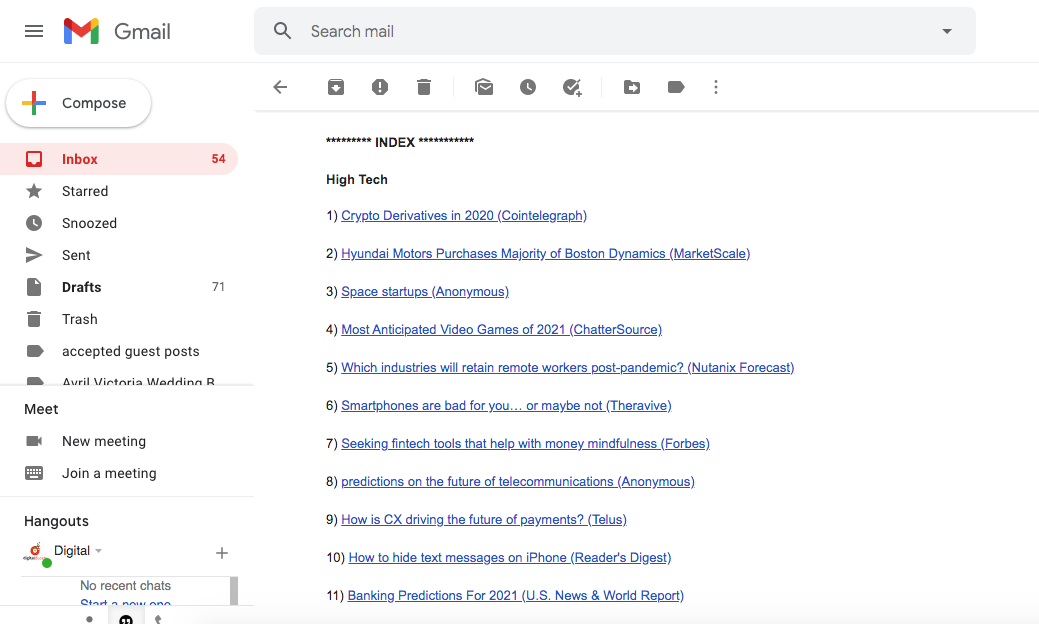Open the main menu hamburger icon
The height and width of the screenshot is (624, 1039).
pyautogui.click(x=34, y=31)
